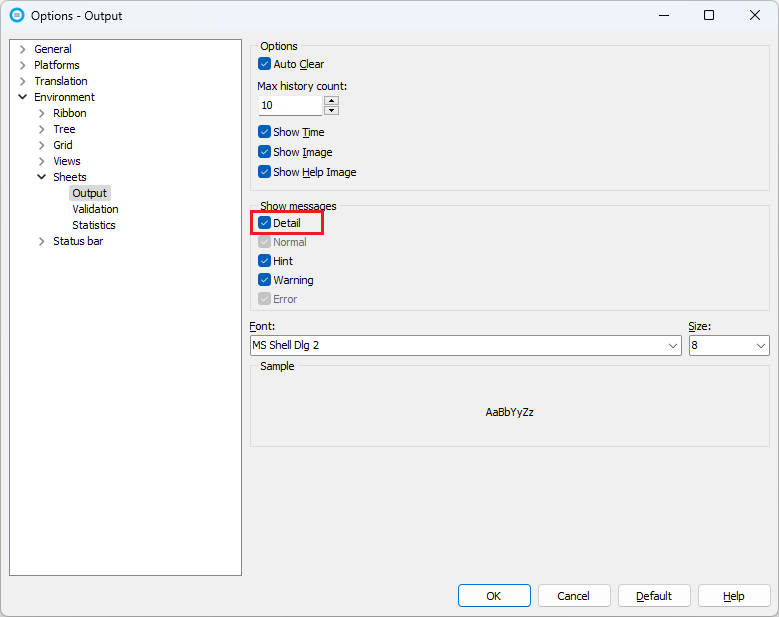Collapse the Sheets subnode
This screenshot has width=779, height=617.
pyautogui.click(x=42, y=177)
